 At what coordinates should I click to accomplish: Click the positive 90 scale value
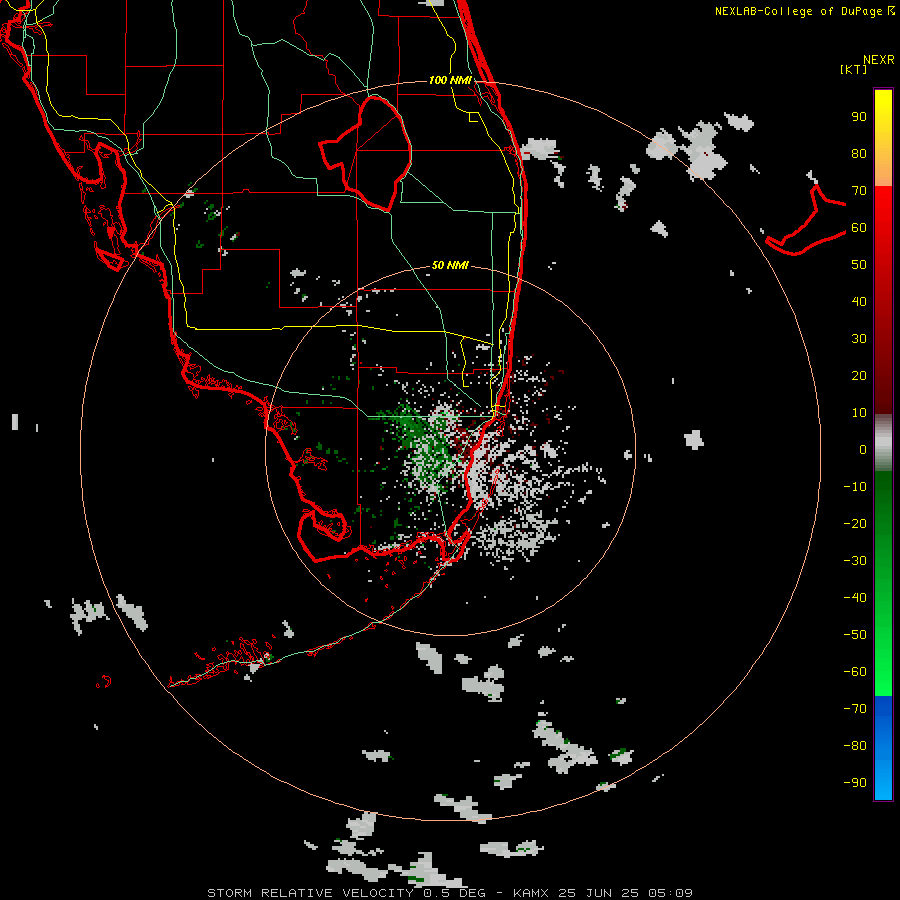pyautogui.click(x=859, y=117)
